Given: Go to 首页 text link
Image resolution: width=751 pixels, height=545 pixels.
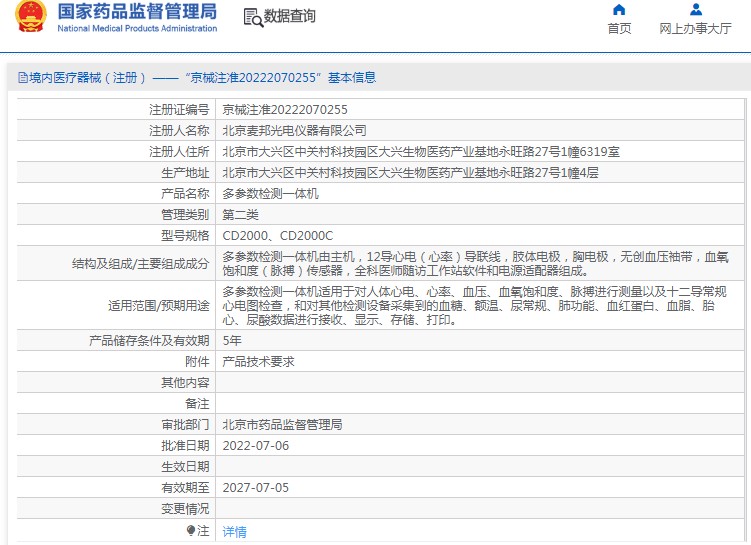Looking at the screenshot, I should (x=619, y=29).
